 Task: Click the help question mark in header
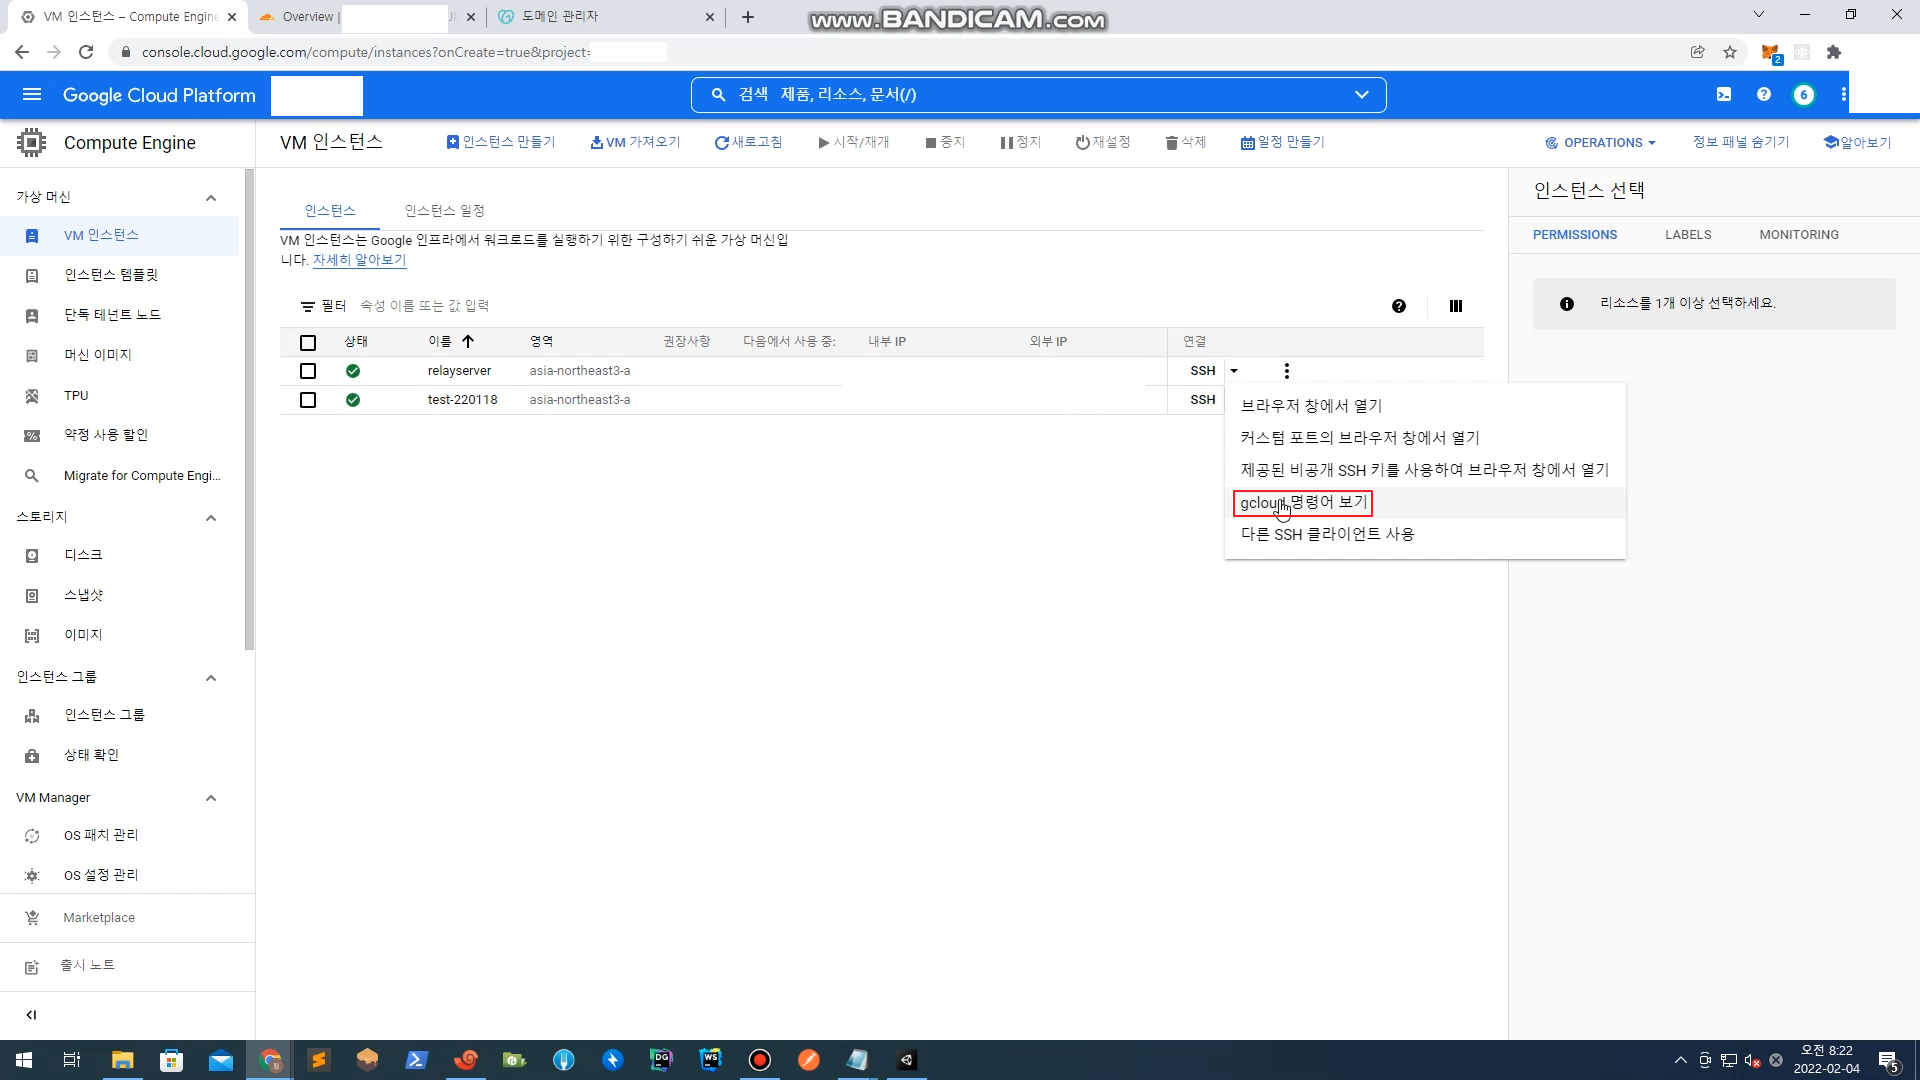click(1764, 94)
